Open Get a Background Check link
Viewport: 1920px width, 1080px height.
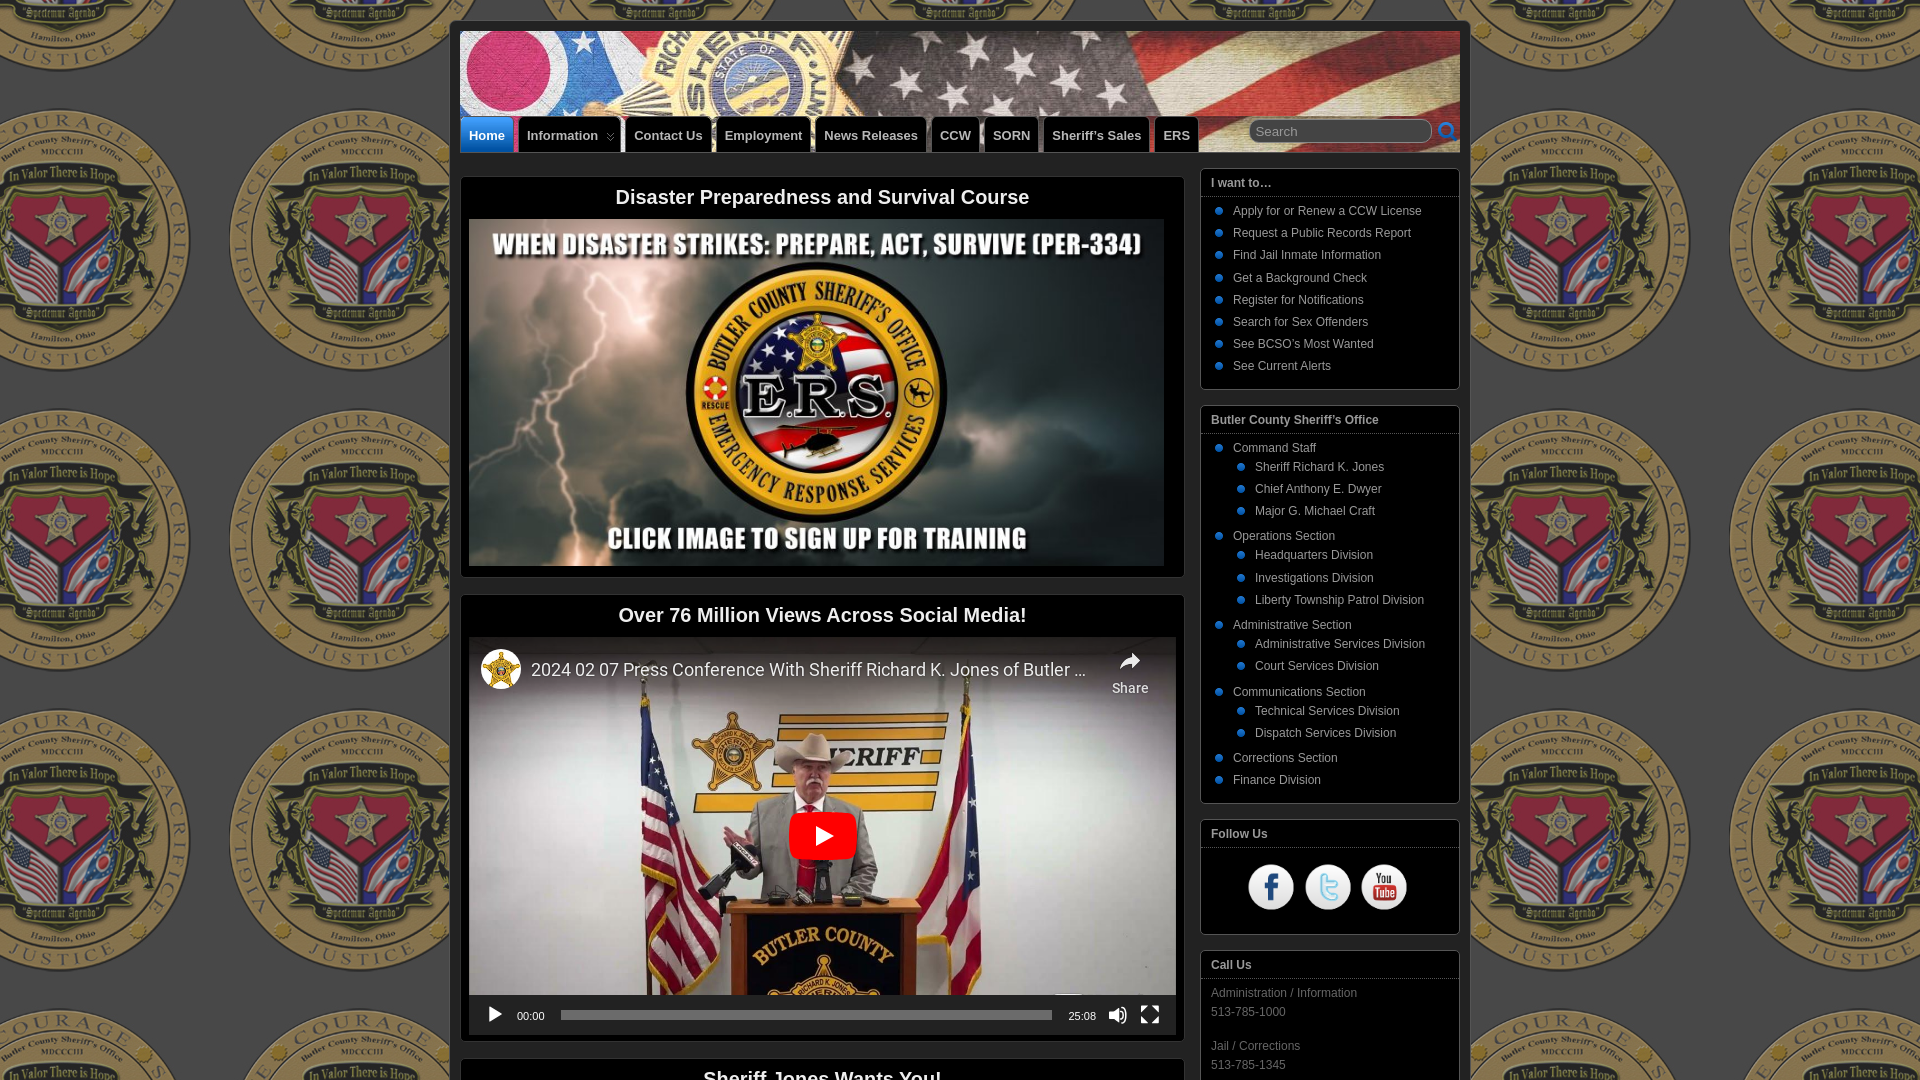point(1300,278)
